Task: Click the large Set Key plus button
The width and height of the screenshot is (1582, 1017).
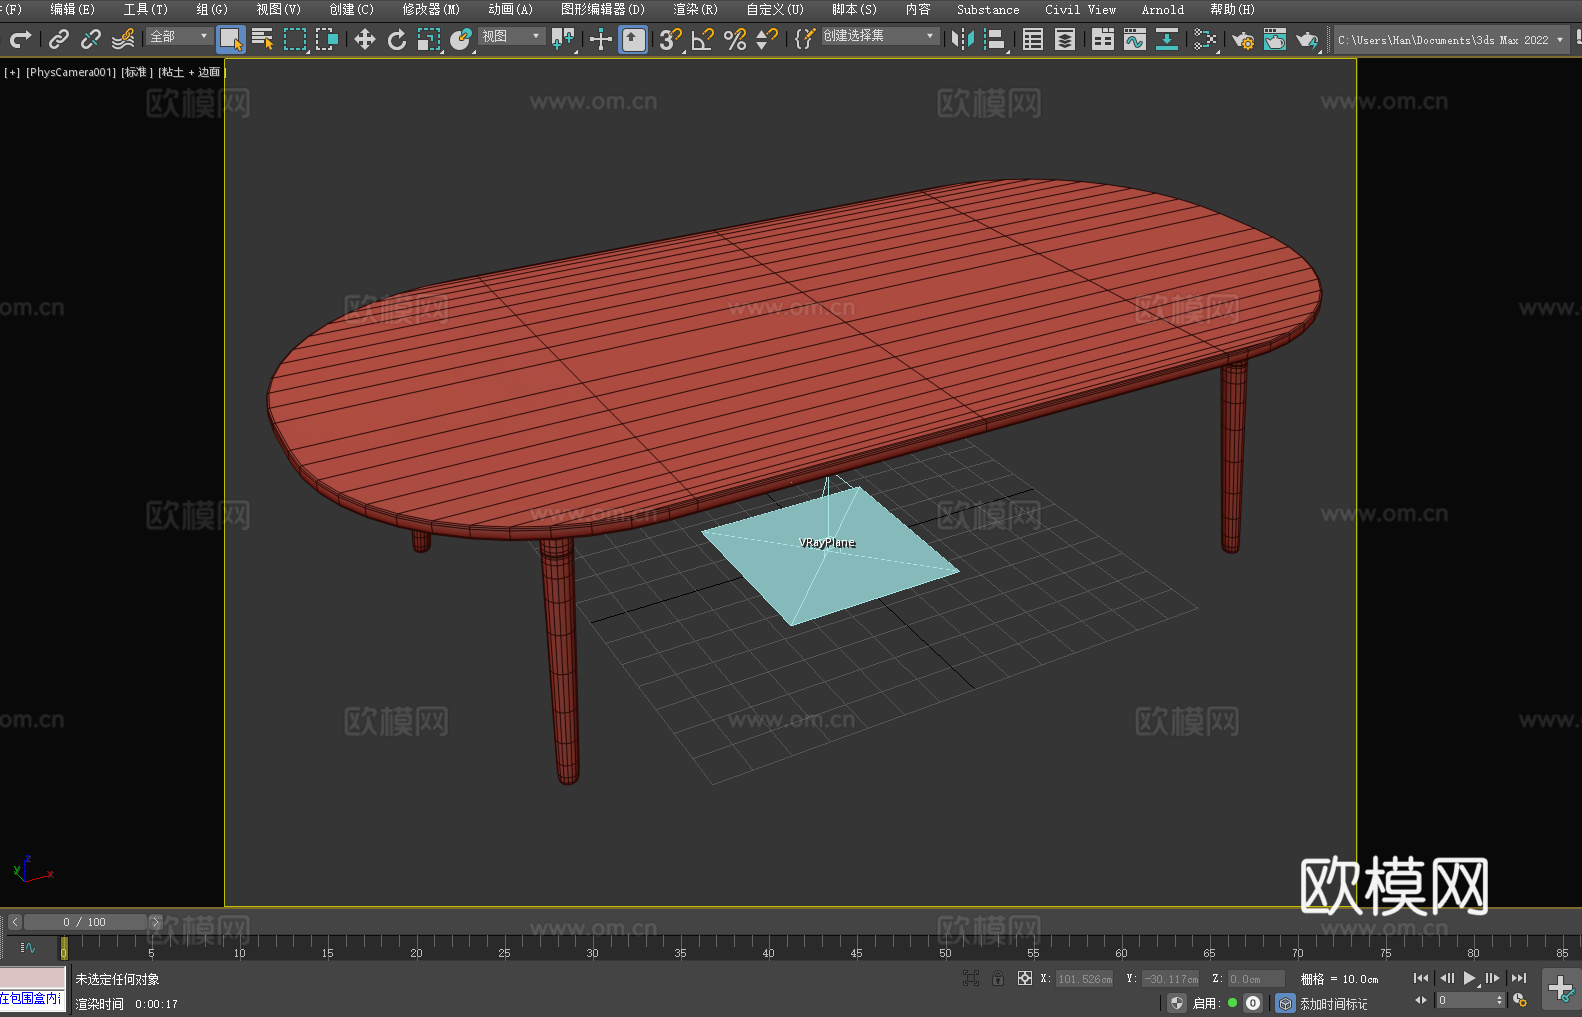Action: (1560, 990)
